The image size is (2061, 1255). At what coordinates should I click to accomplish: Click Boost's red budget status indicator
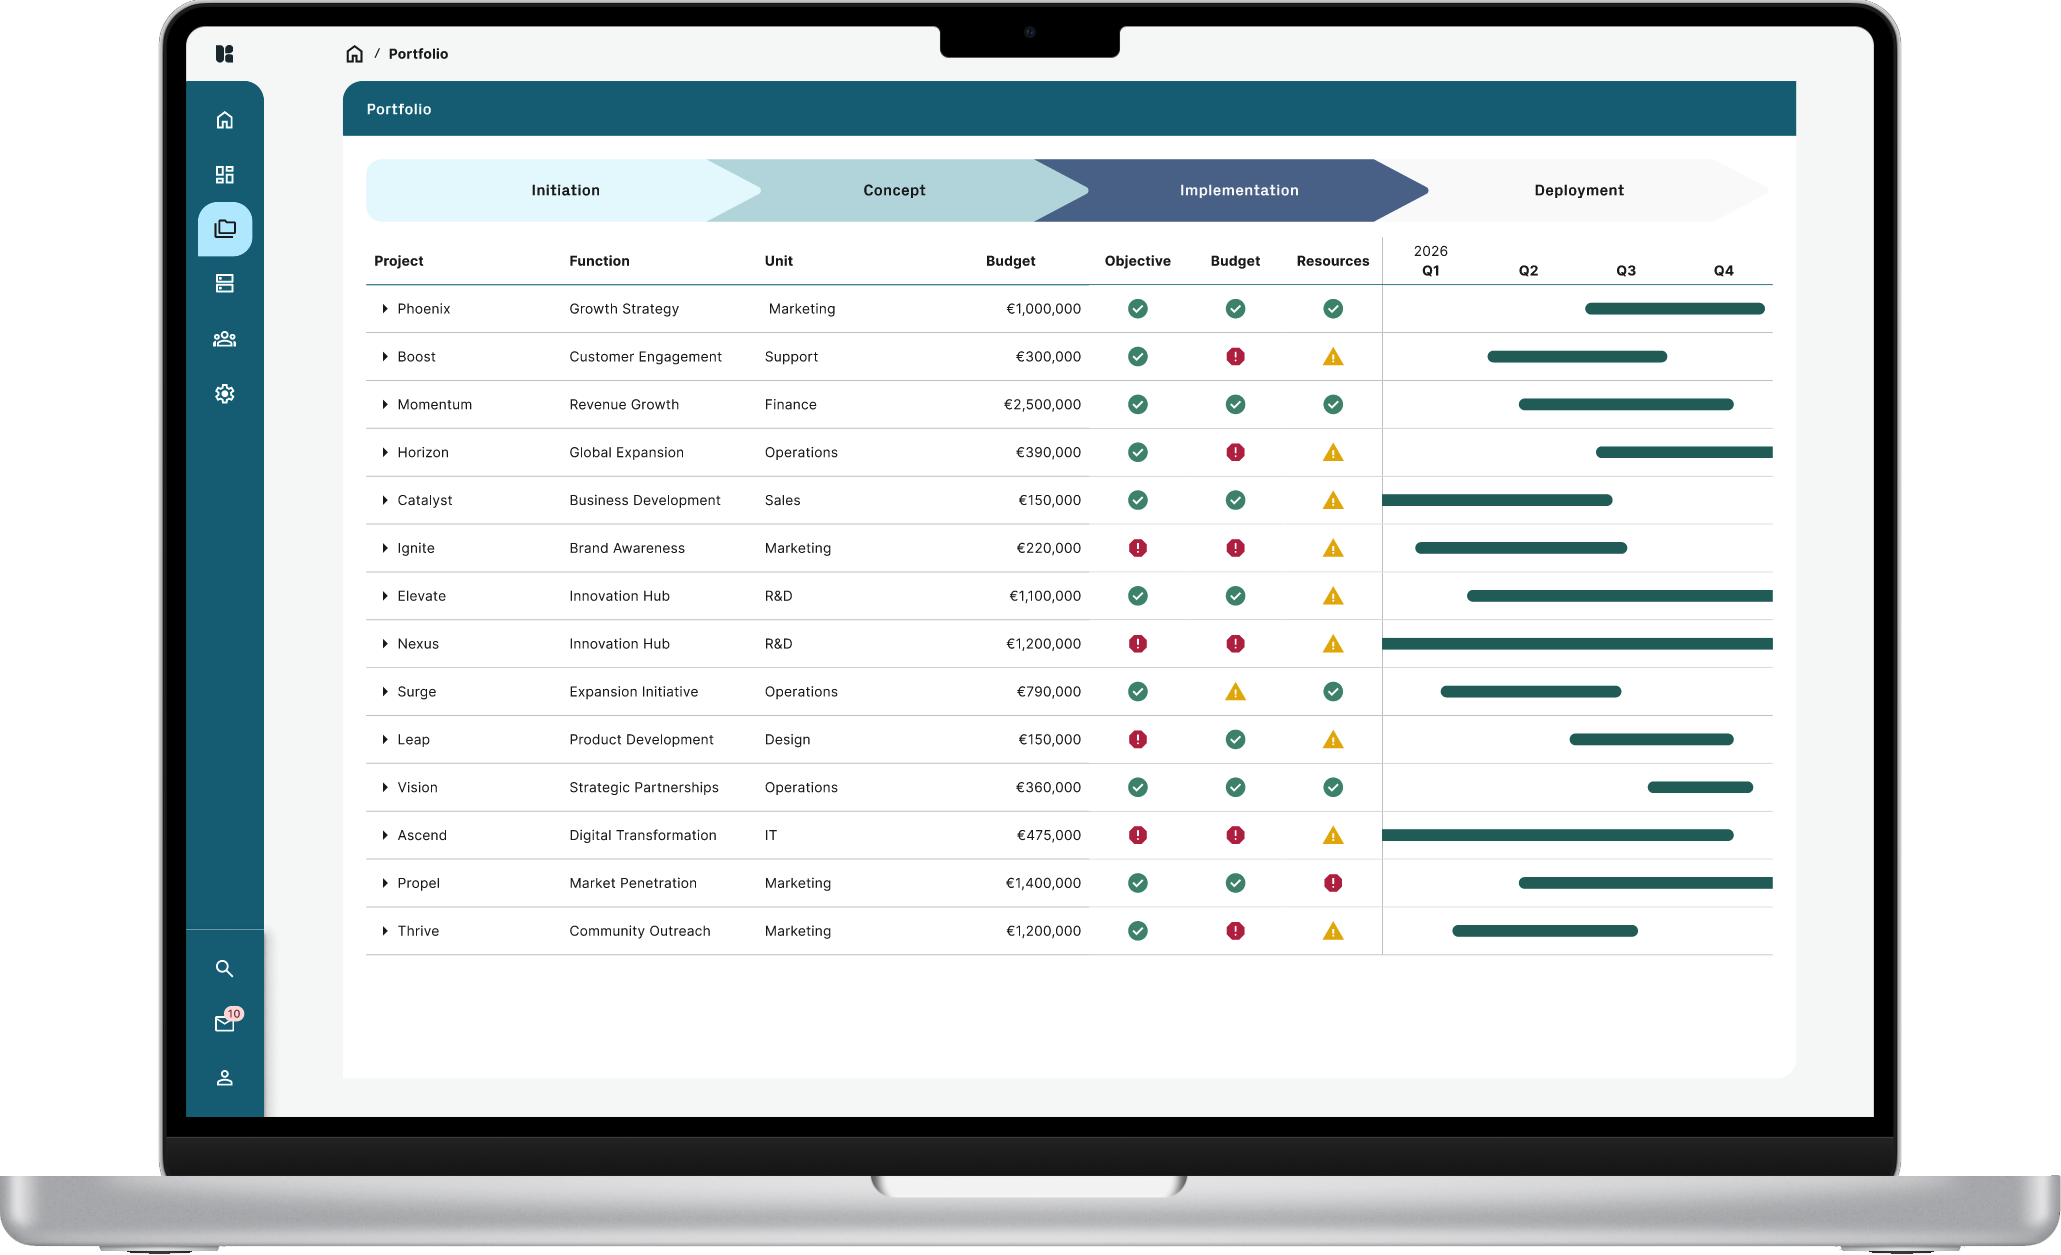tap(1235, 357)
